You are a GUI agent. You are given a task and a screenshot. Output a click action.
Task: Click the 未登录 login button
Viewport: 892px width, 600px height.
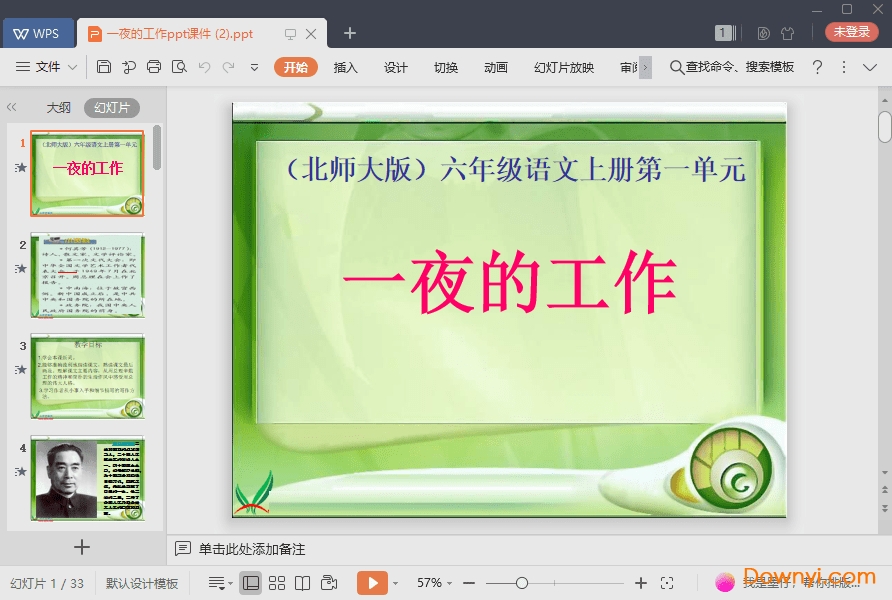(x=851, y=31)
